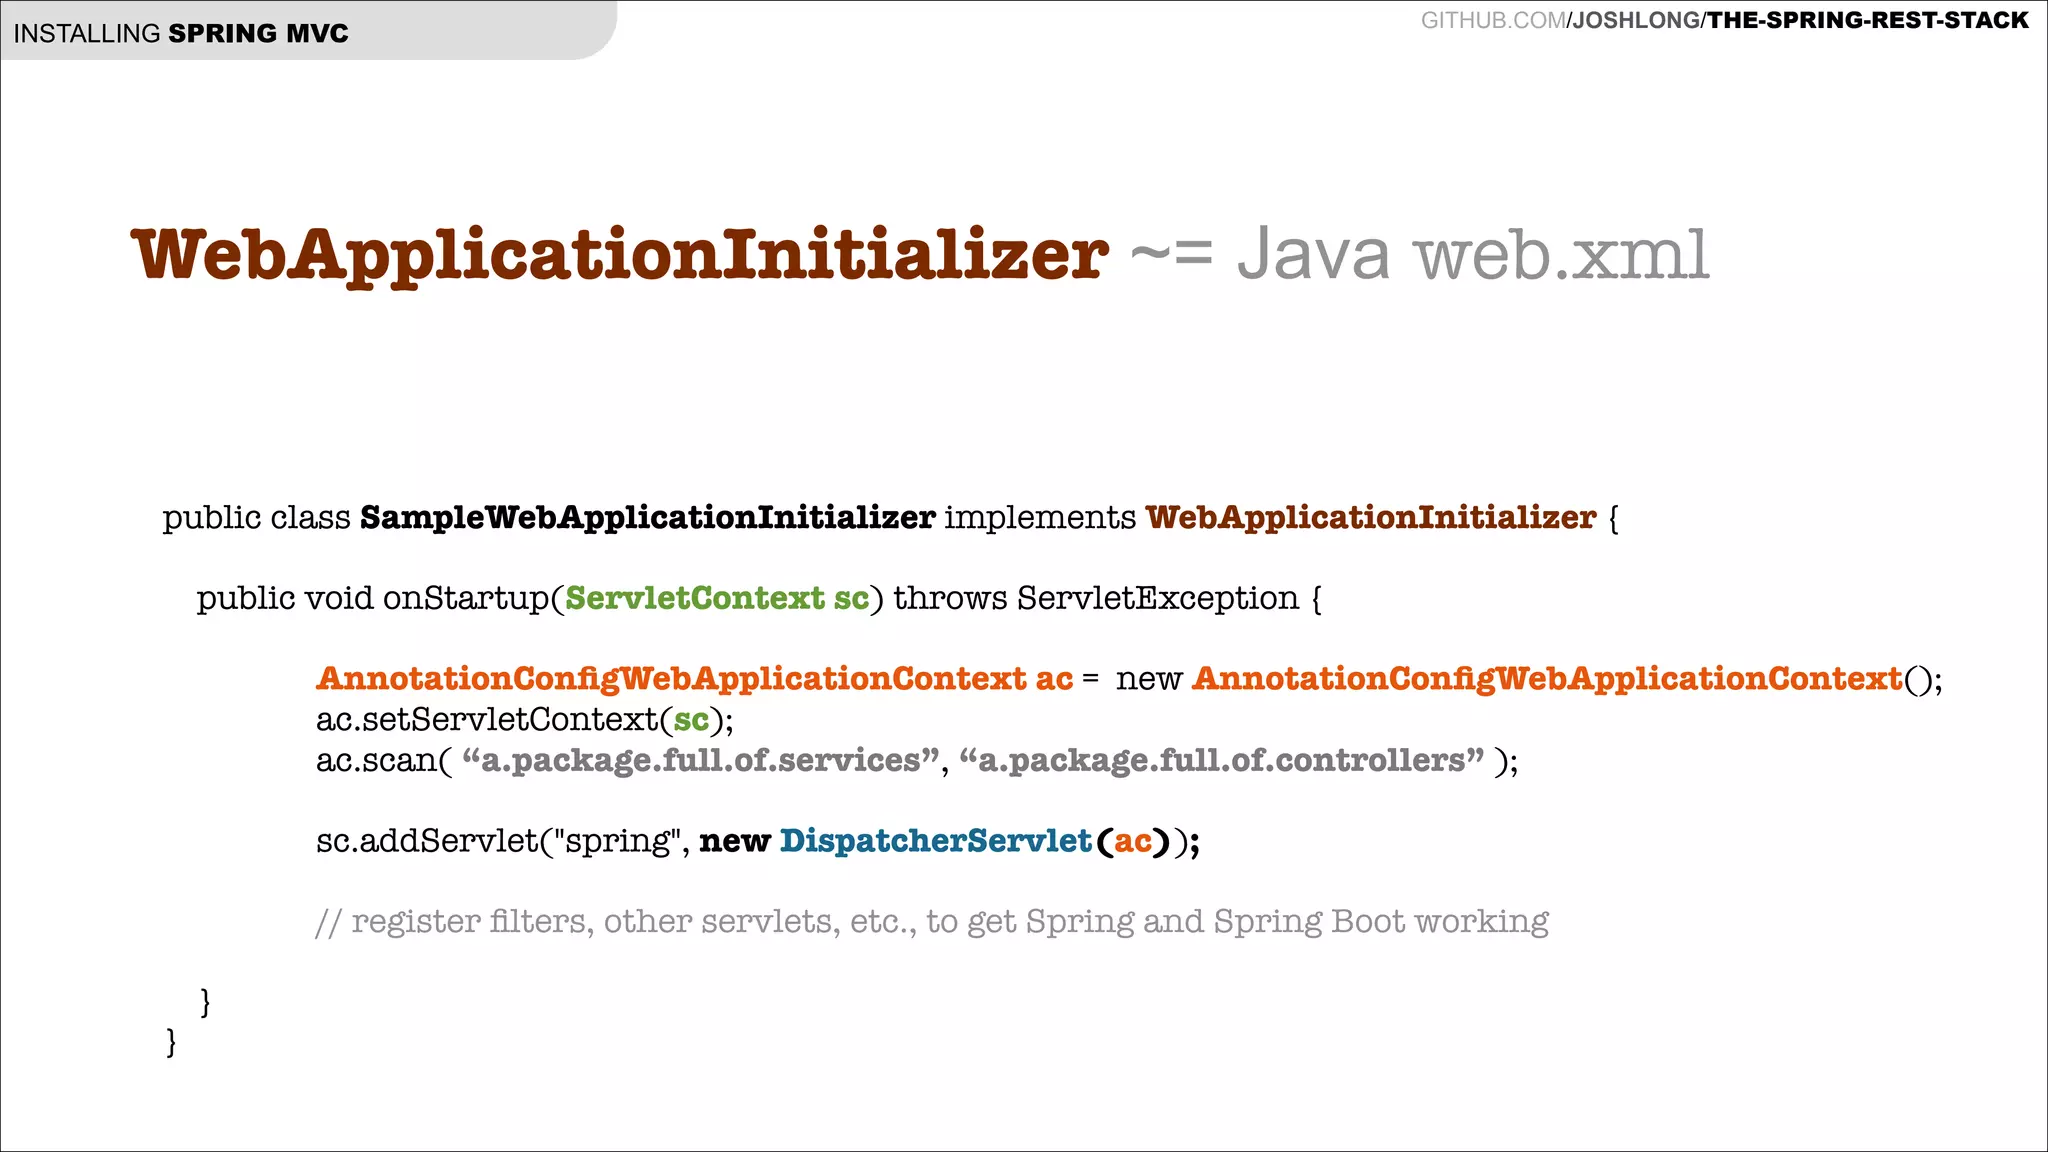Viewport: 2048px width, 1152px height.
Task: Click the orange 'ac' argument in DispatcherServlet
Action: [1133, 841]
